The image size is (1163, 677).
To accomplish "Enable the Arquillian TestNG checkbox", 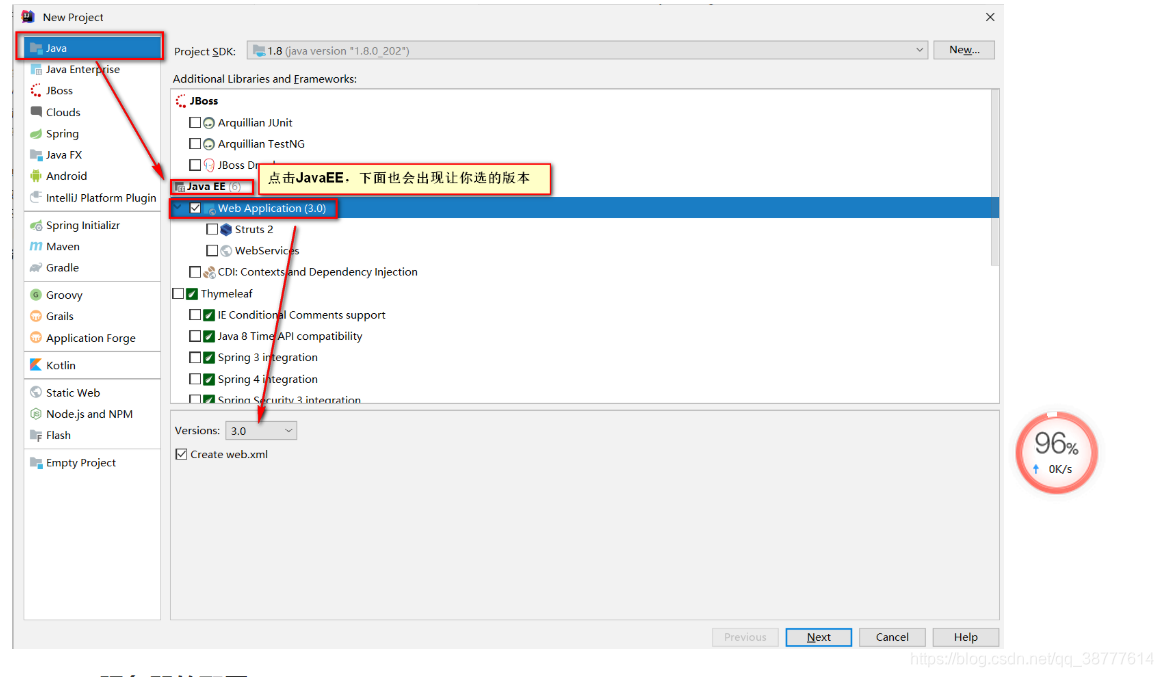I will point(195,144).
